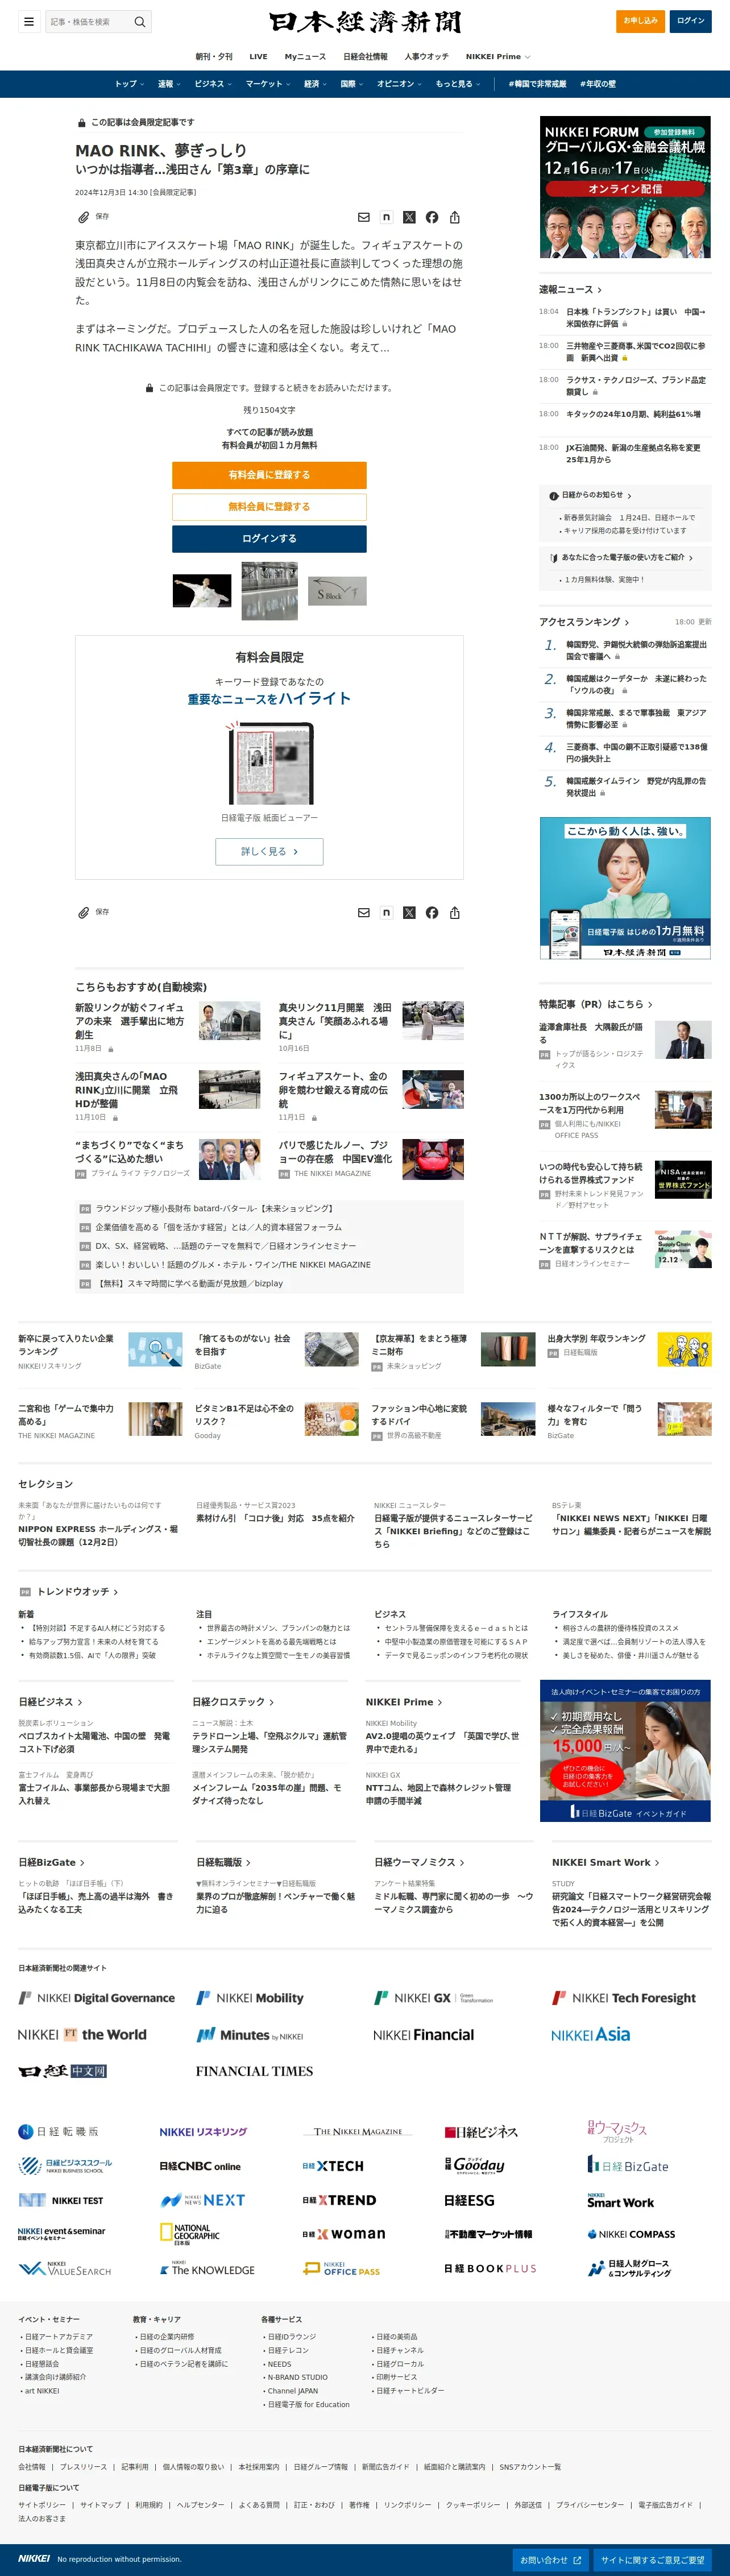Click 有料会員に登録する button
This screenshot has width=730, height=2576.
[269, 475]
